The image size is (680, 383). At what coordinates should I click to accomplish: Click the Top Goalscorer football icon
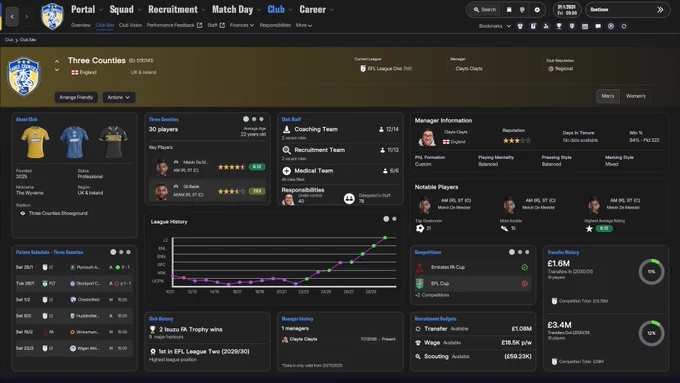click(420, 228)
